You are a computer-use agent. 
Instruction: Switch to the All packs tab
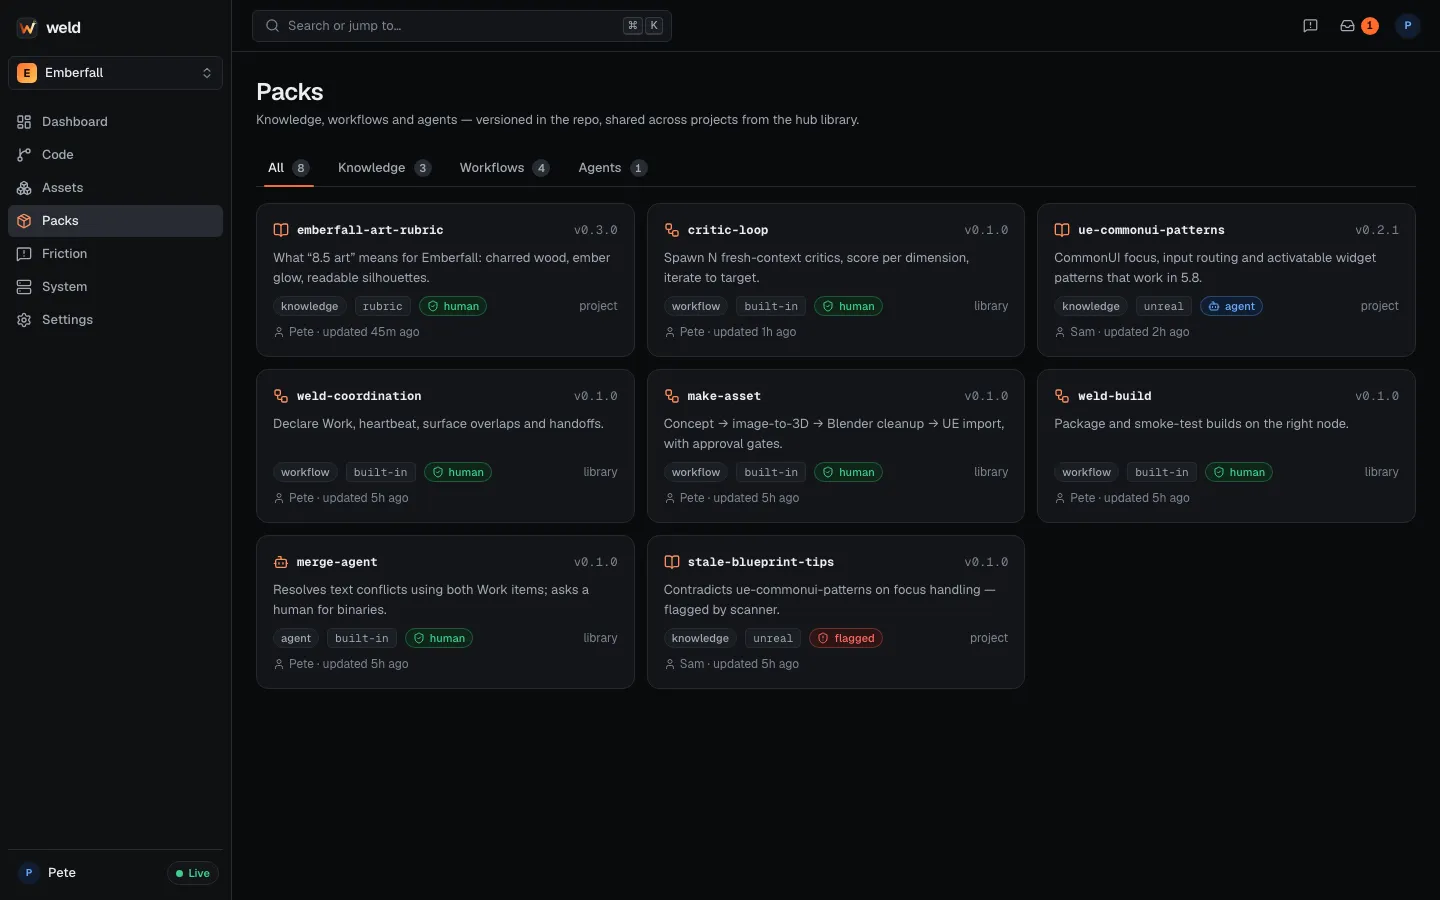tap(289, 168)
